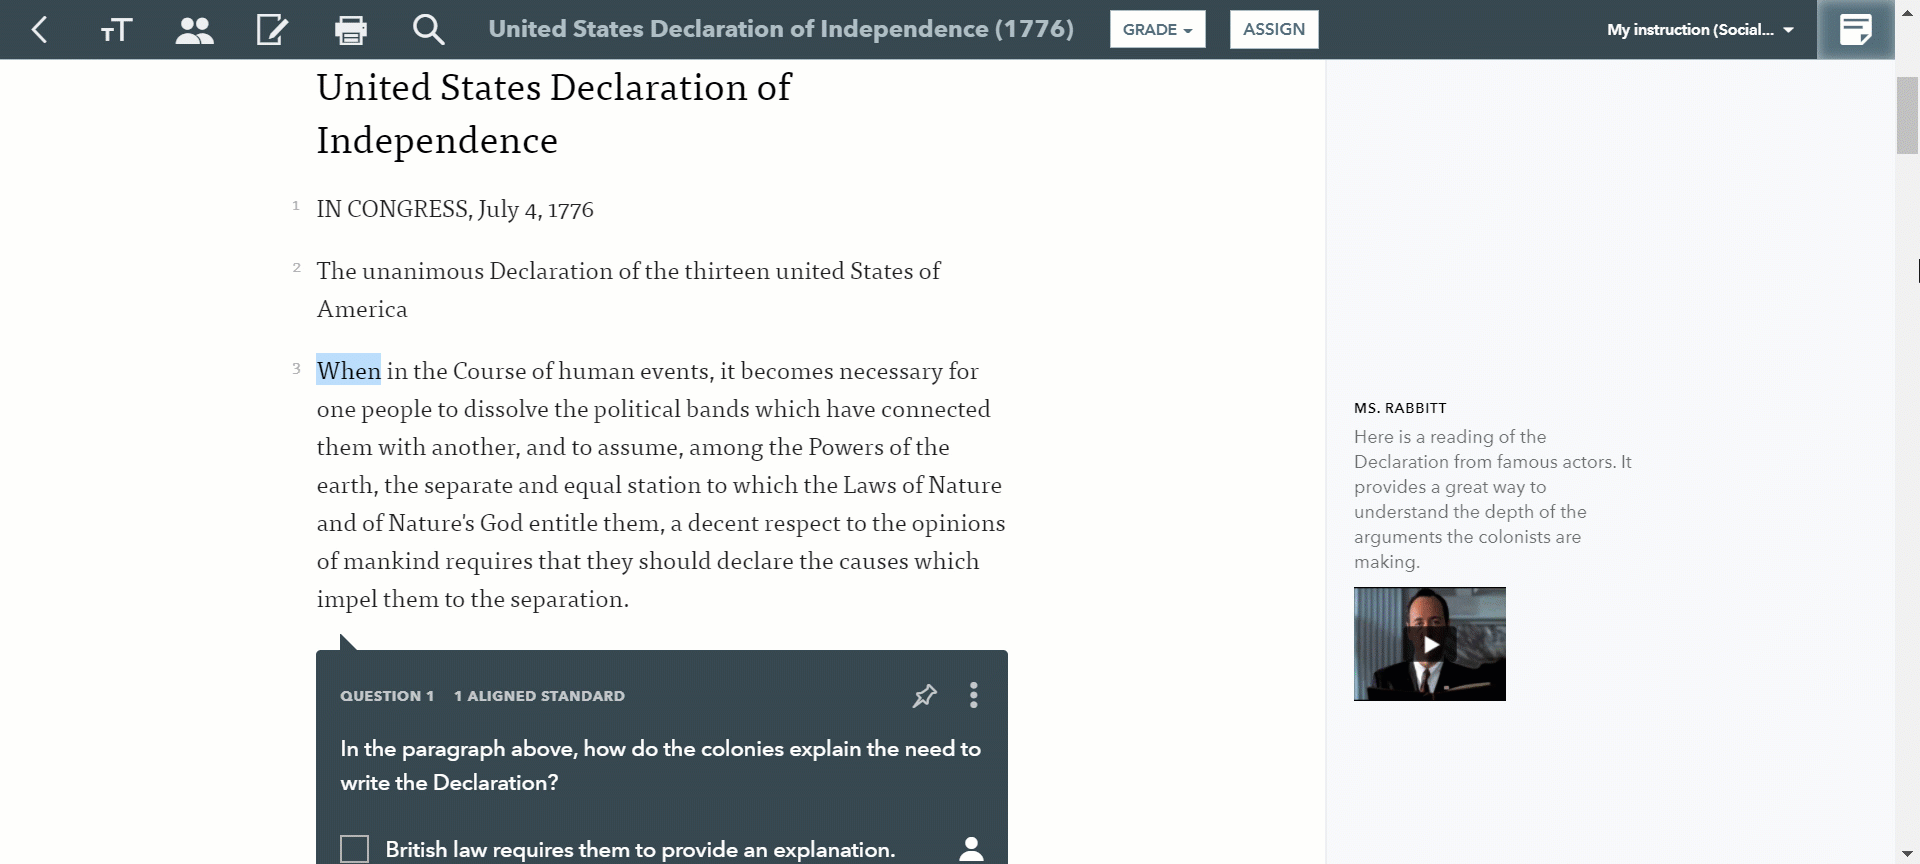
Task: Go back with the left chevron arrow
Action: [39, 30]
